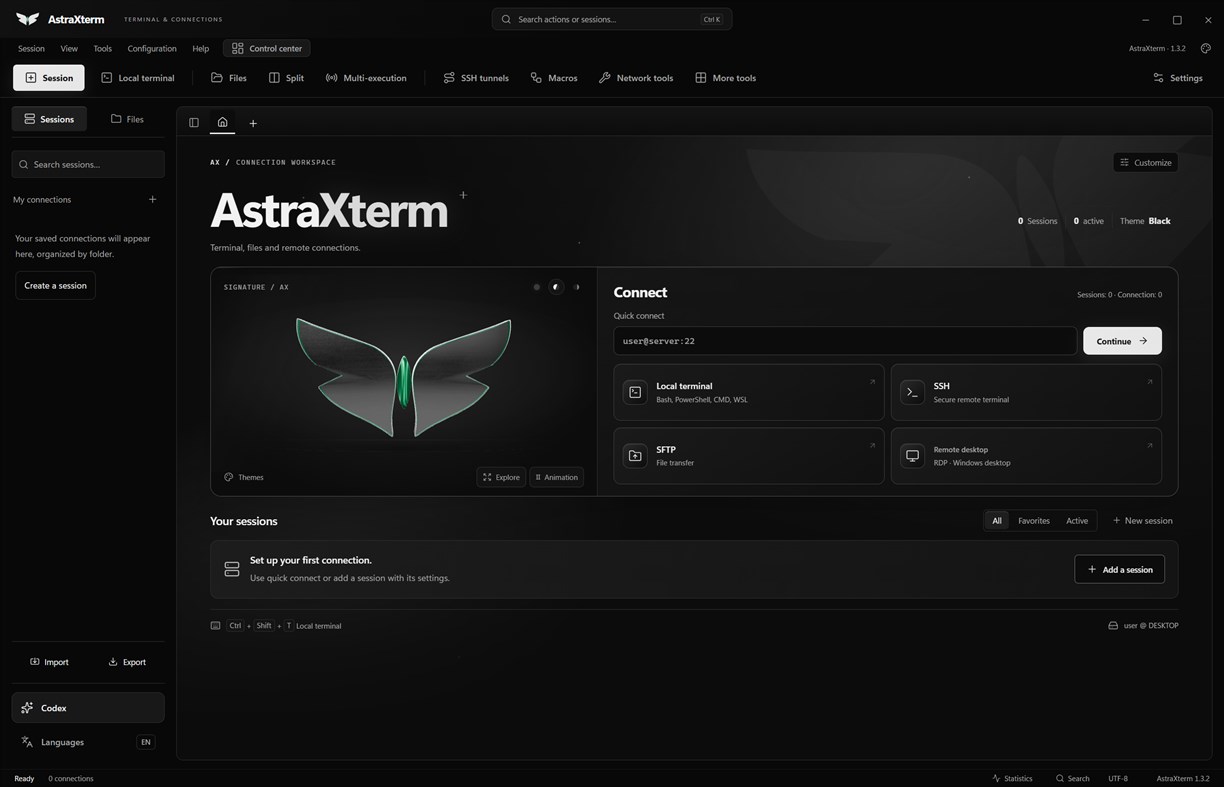Click the Quick connect input field
1224x787 pixels.
[845, 341]
